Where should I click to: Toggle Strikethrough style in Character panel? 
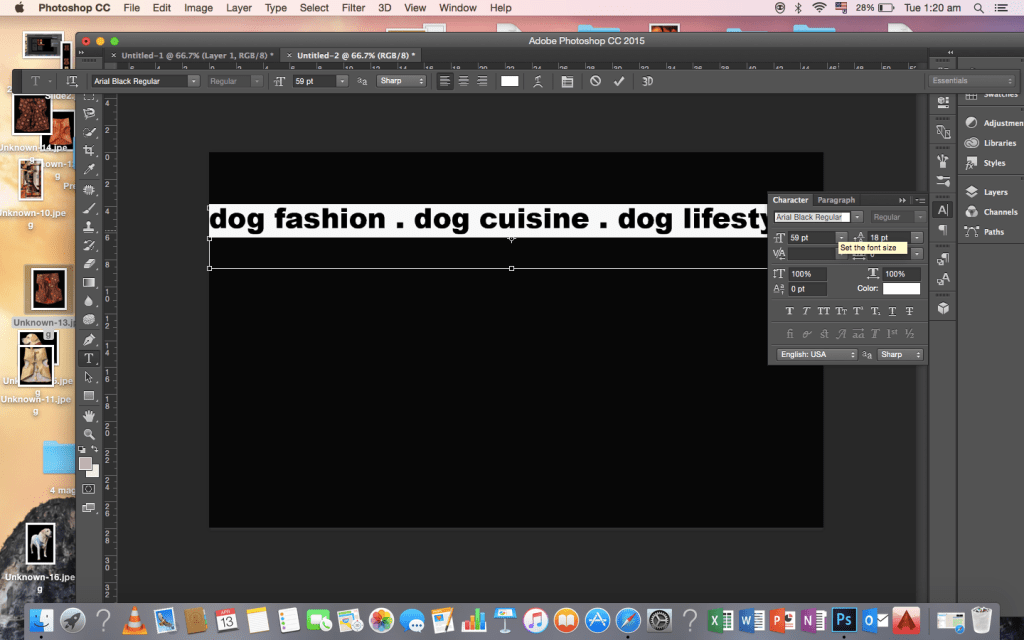coord(910,311)
